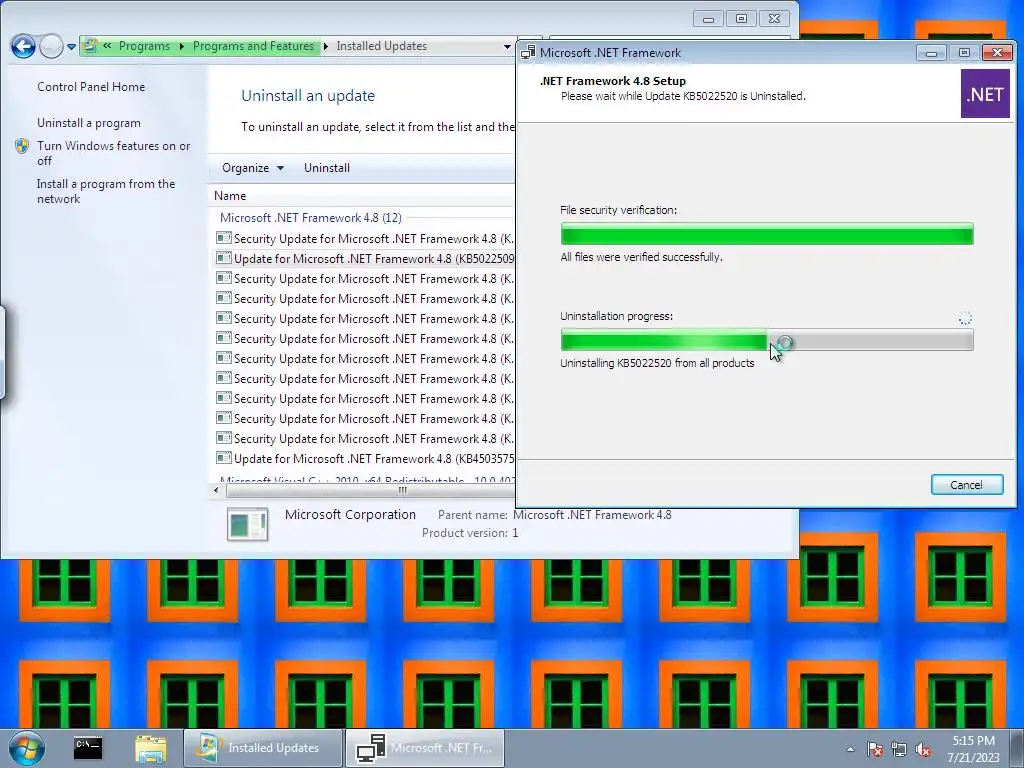This screenshot has height=768, width=1024.
Task: Open Command Prompt from the taskbar
Action: tap(88, 748)
